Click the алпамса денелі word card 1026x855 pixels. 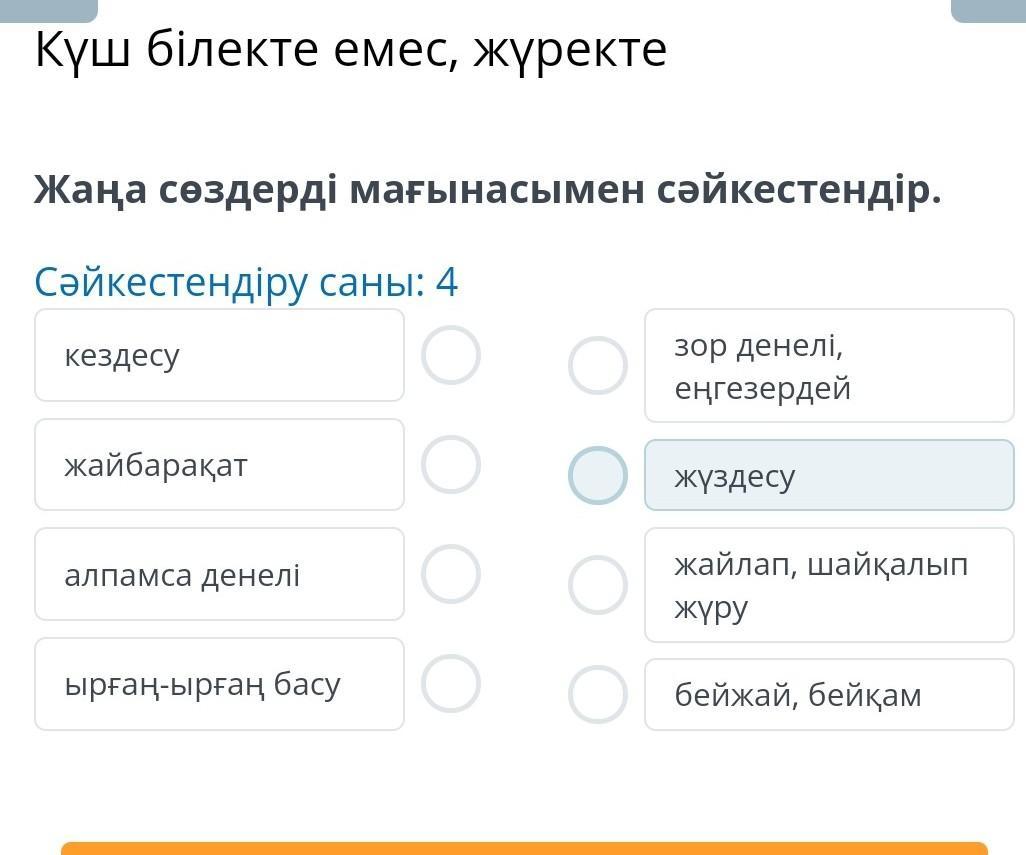click(x=219, y=574)
